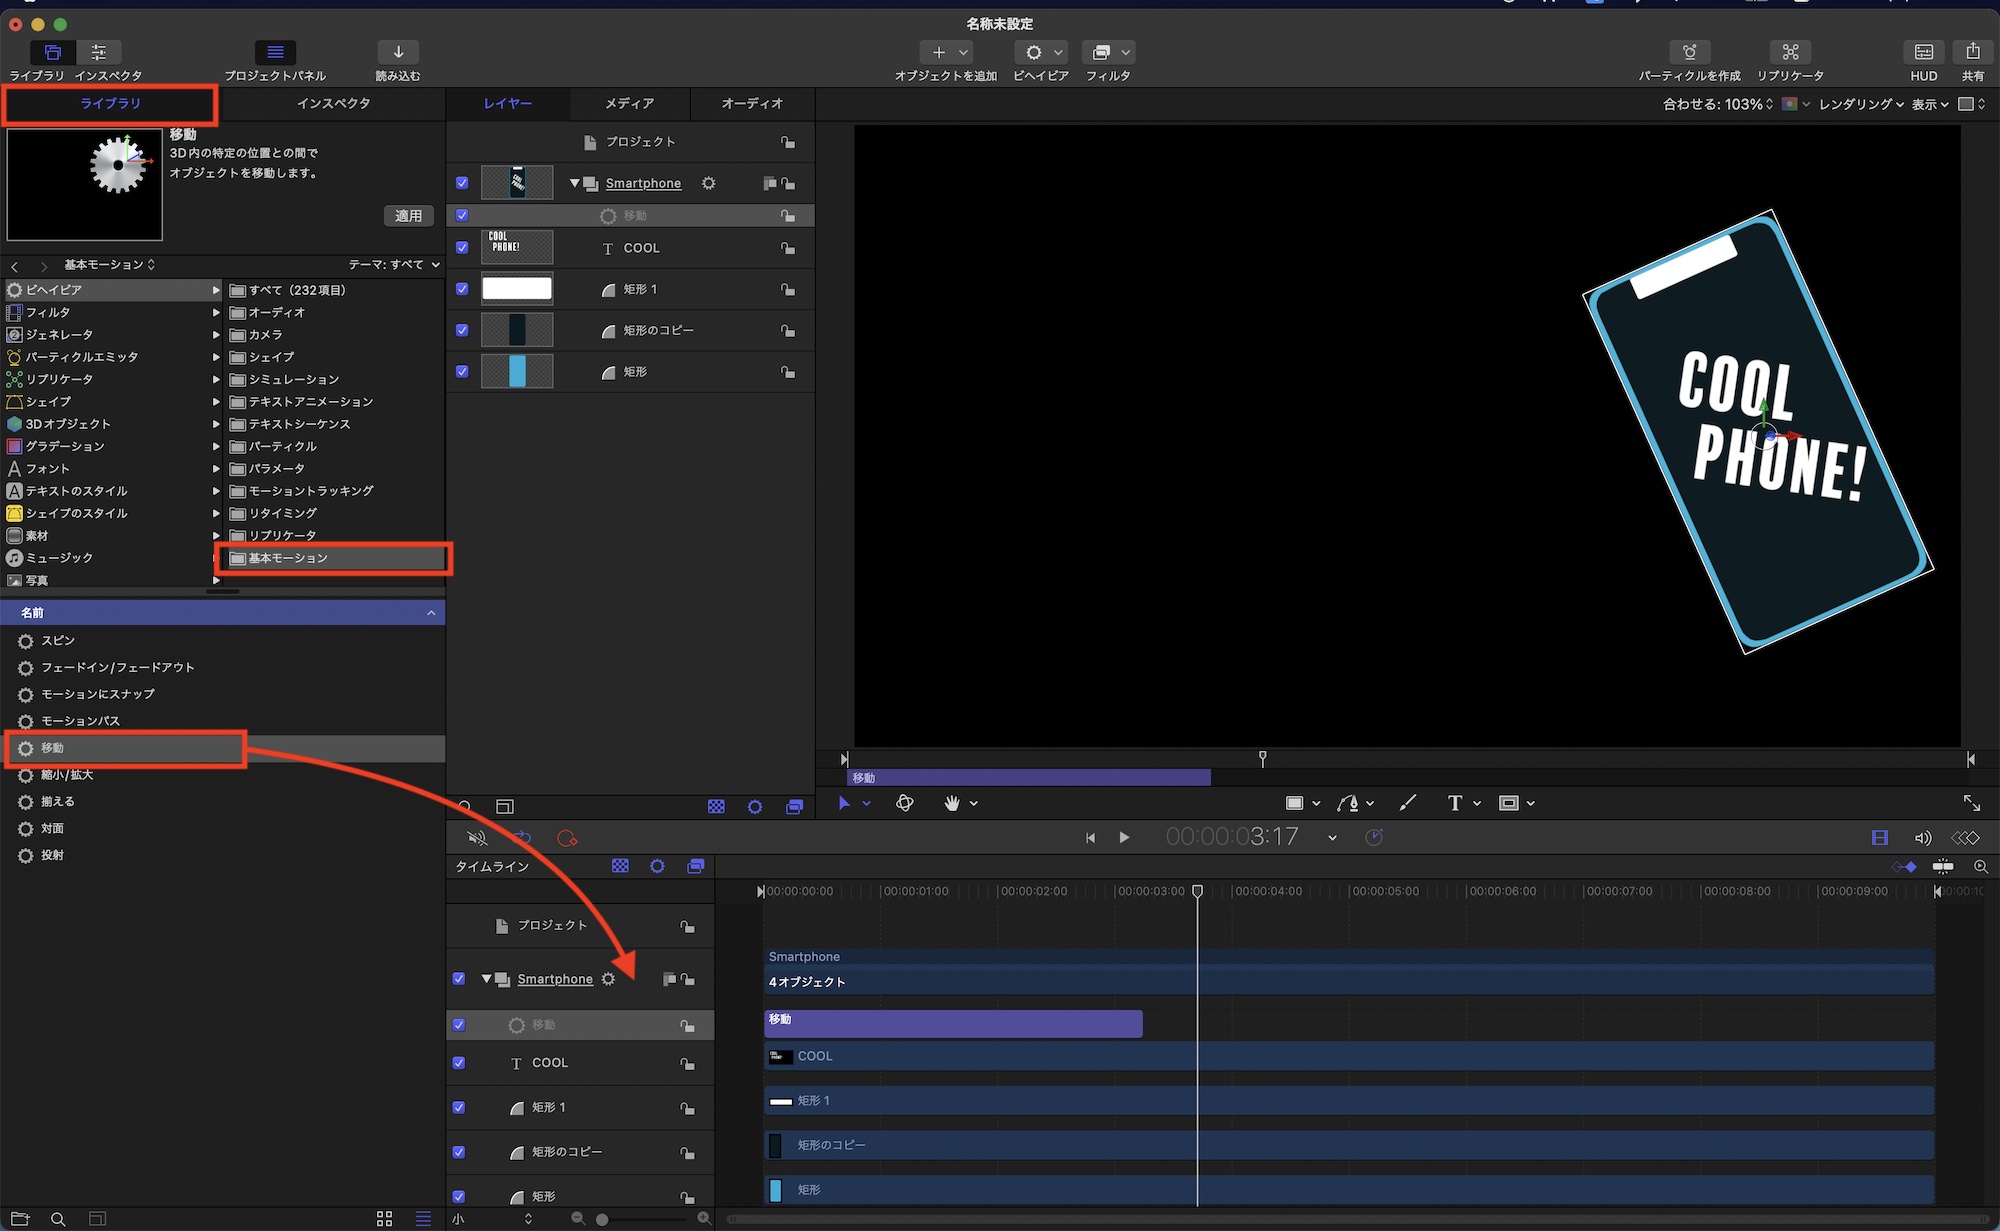Click Make Particles (パーティクルを作成) icon
Viewport: 2000px width, 1231px height.
(x=1689, y=52)
